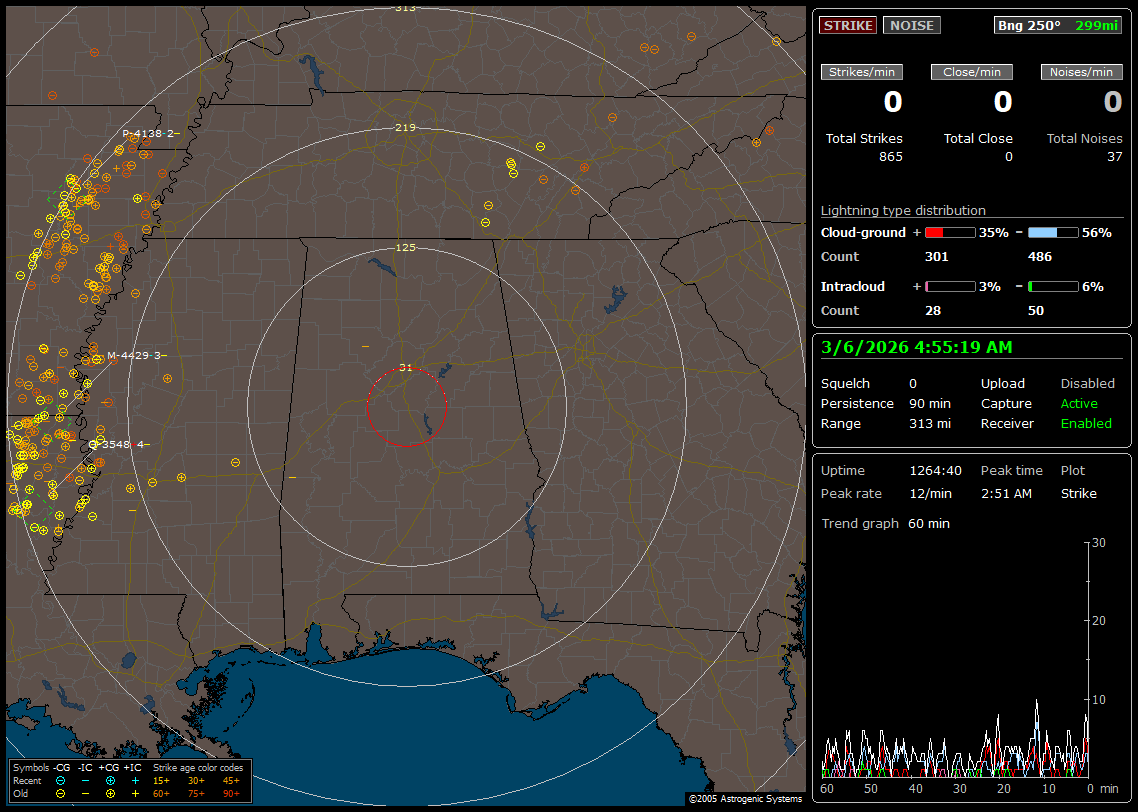Toggle the Receiver Enabled status
1138x812 pixels.
1086,423
